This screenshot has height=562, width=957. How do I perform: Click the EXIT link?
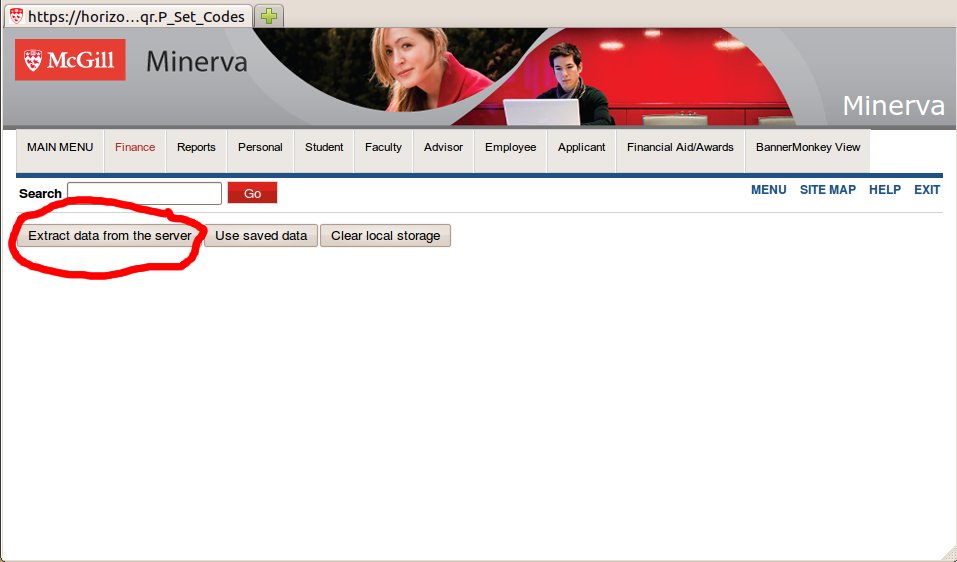[x=926, y=190]
